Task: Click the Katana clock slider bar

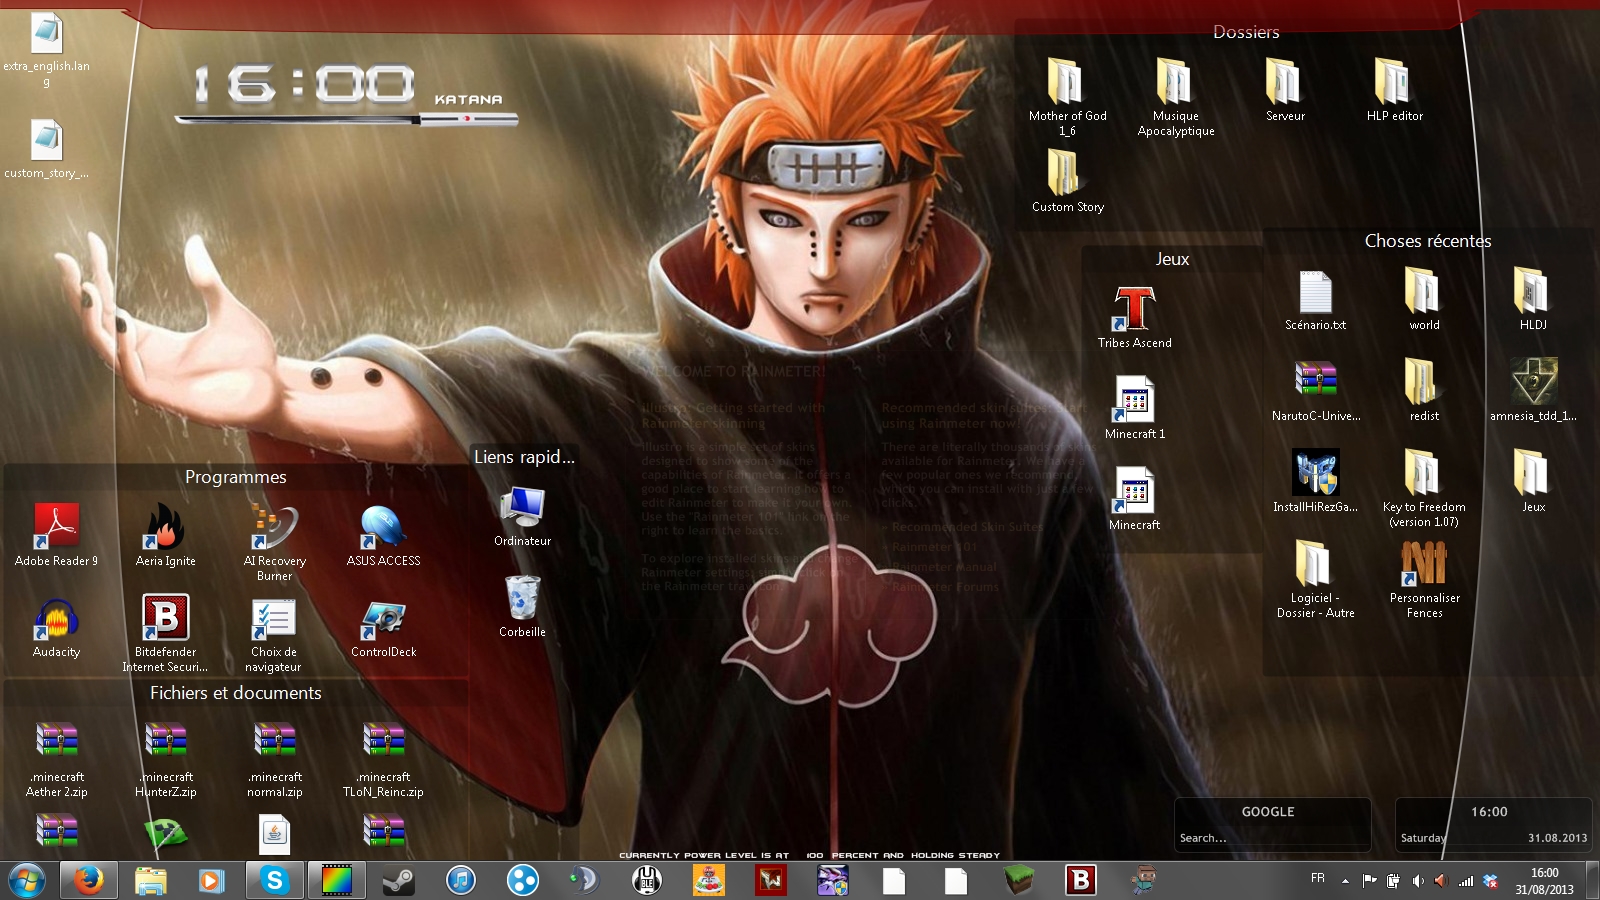Action: coord(347,119)
